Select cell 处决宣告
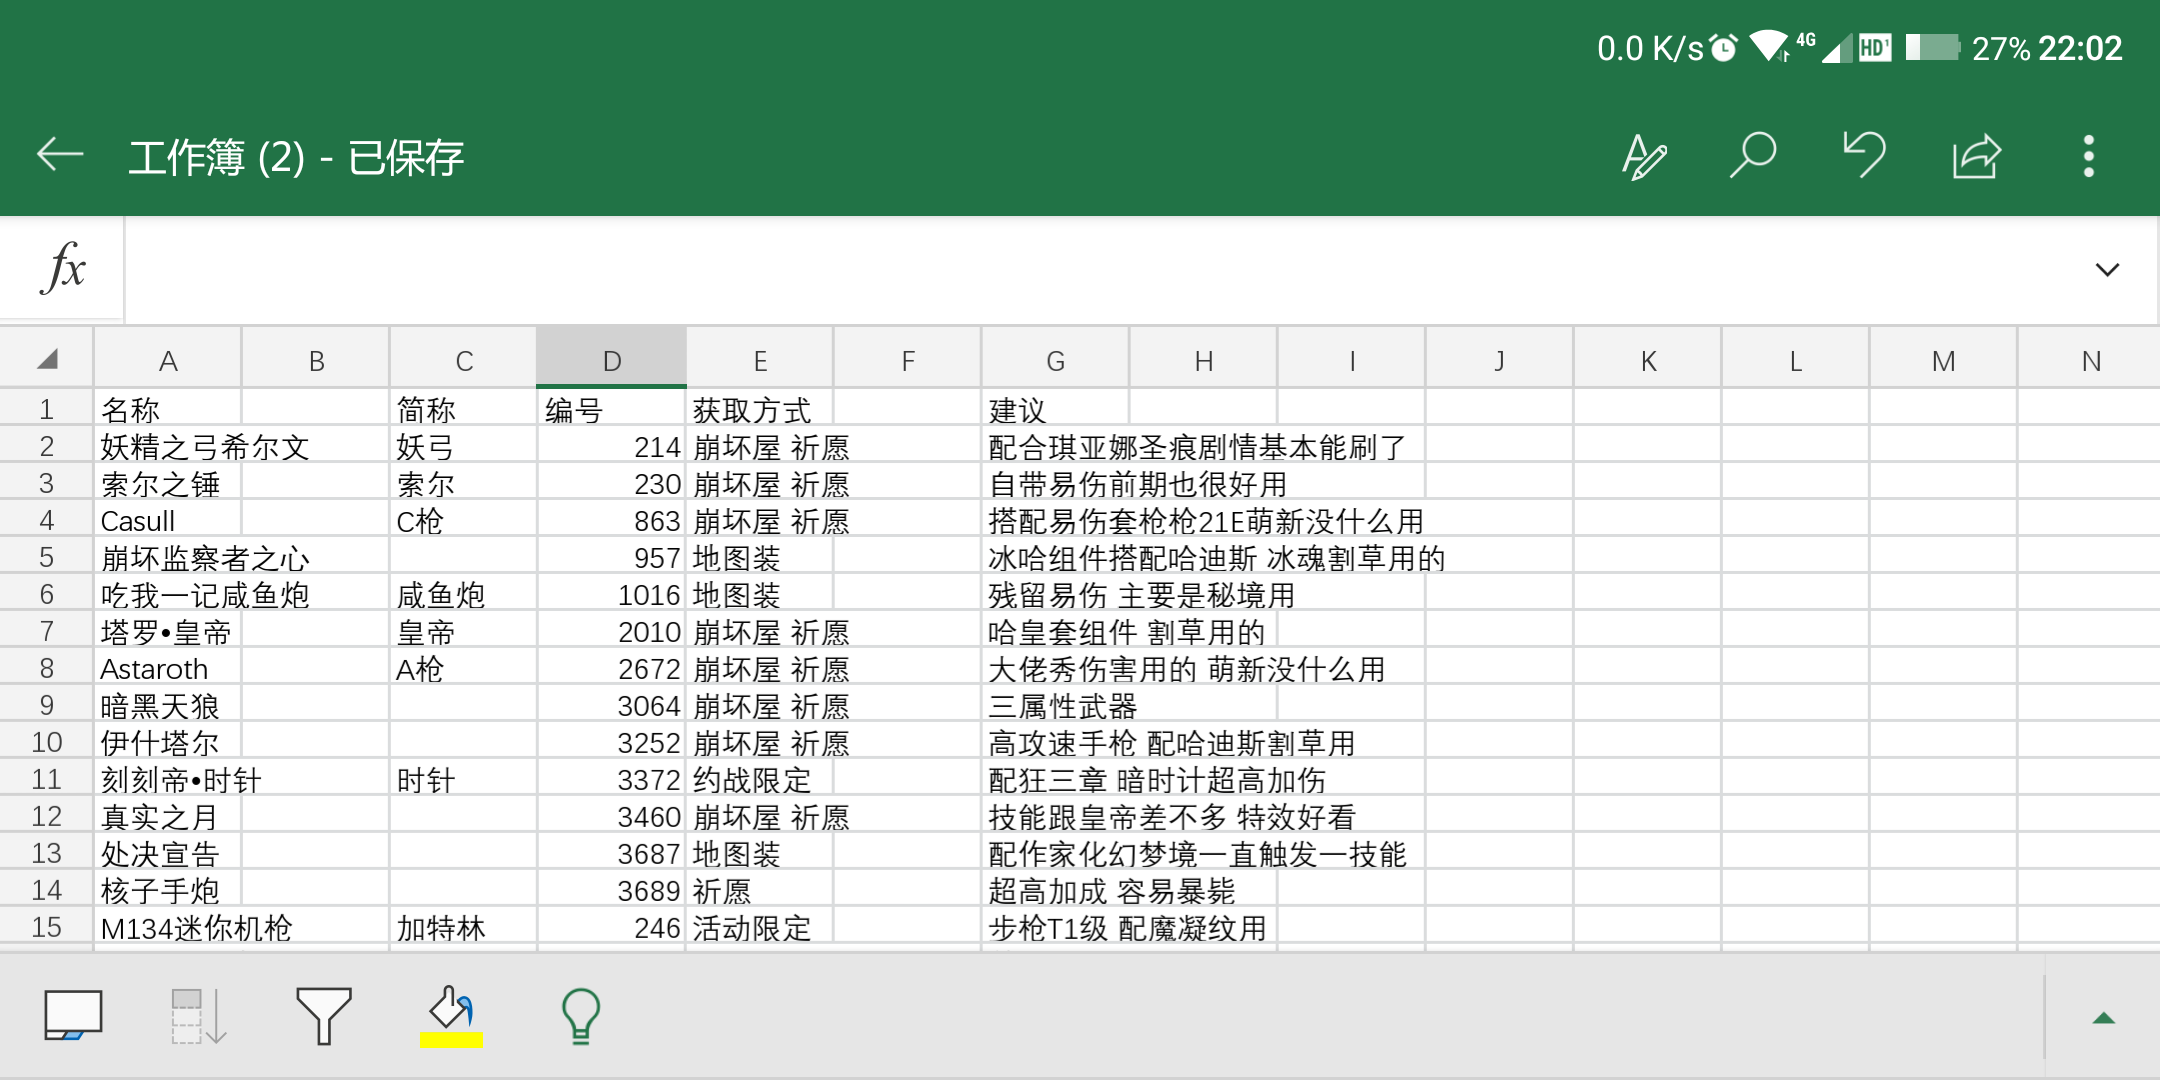 (168, 853)
